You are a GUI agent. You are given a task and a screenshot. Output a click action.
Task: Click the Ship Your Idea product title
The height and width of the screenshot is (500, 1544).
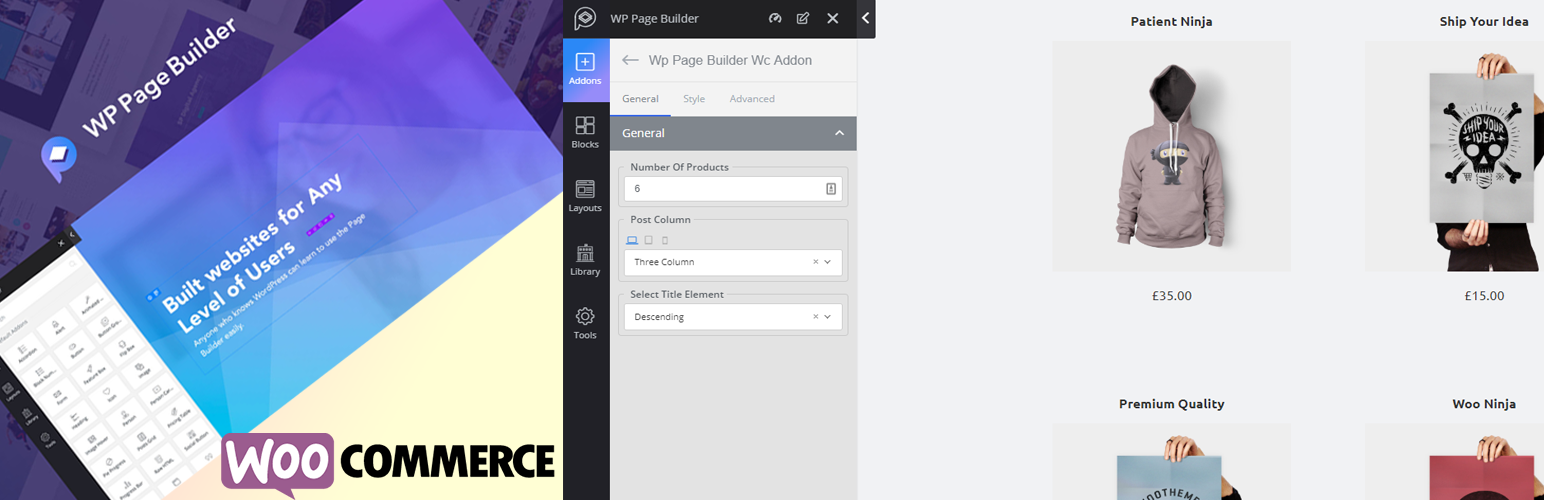tap(1484, 21)
